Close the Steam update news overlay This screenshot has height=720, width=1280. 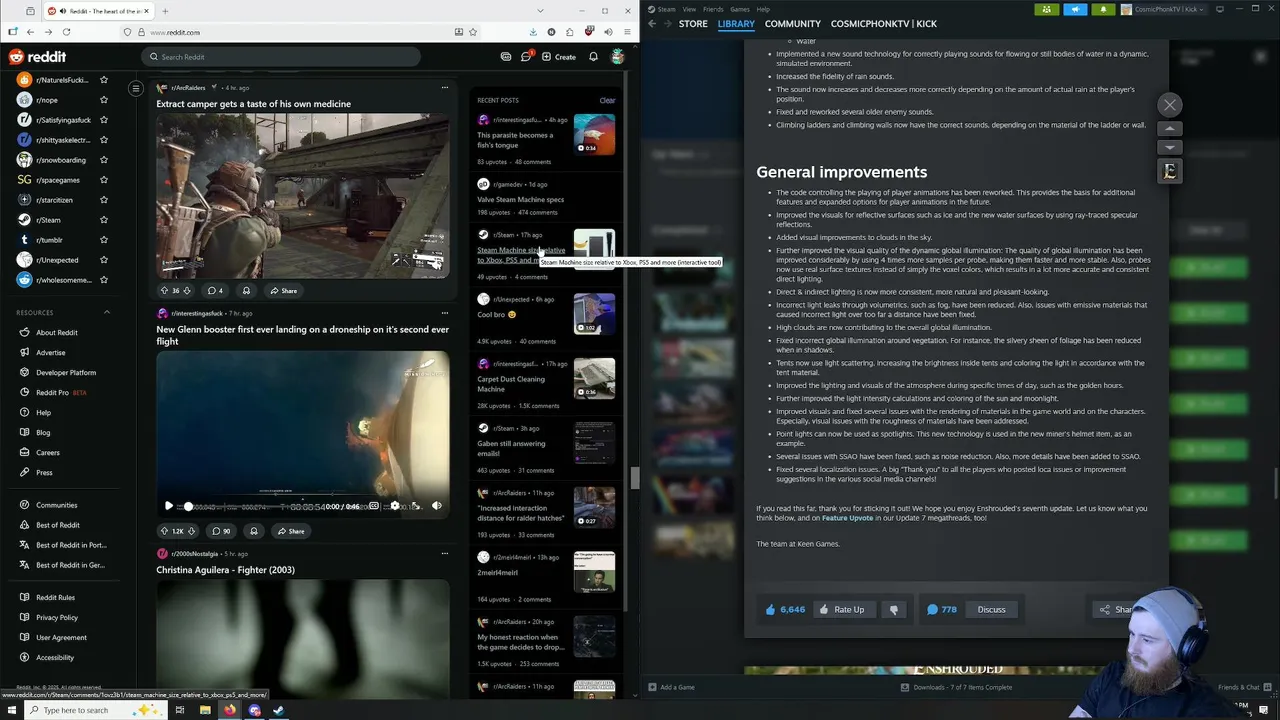(x=1170, y=105)
